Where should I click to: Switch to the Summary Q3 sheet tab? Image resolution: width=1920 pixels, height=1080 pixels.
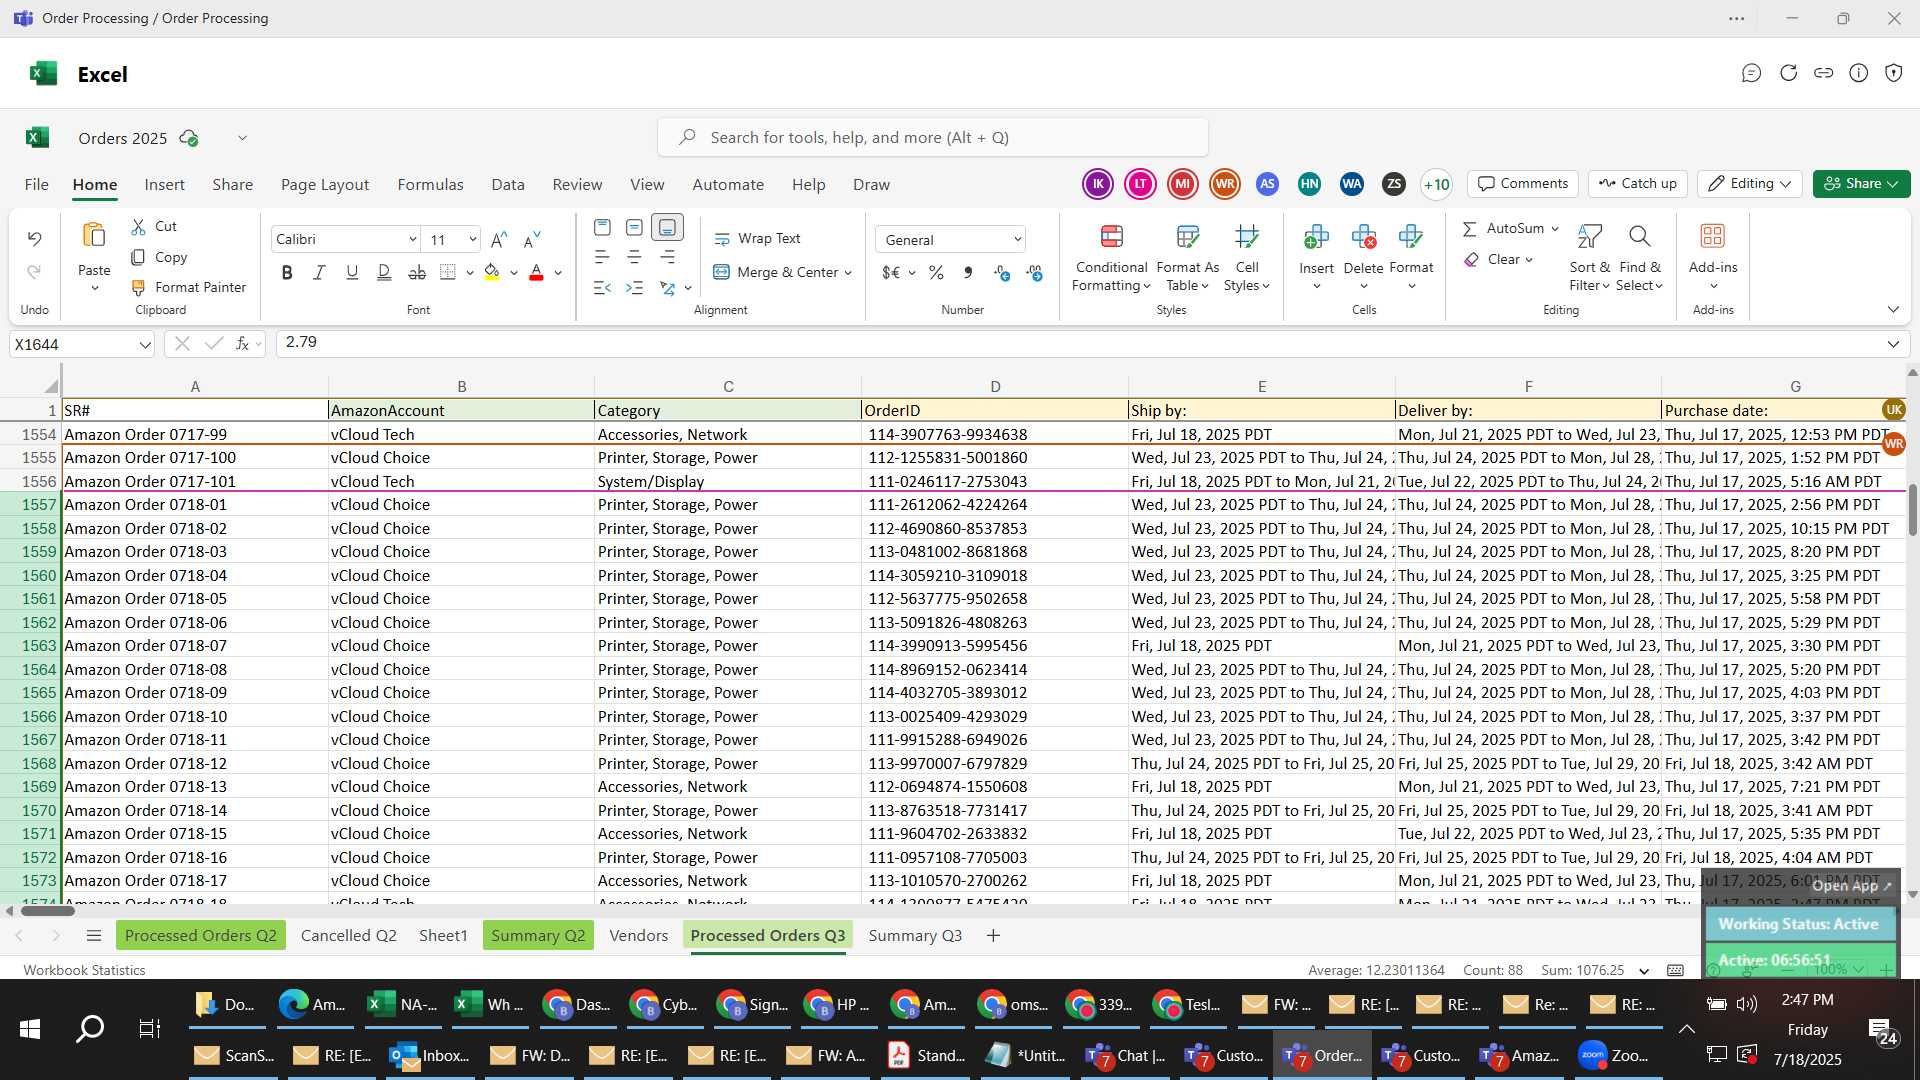click(x=915, y=936)
